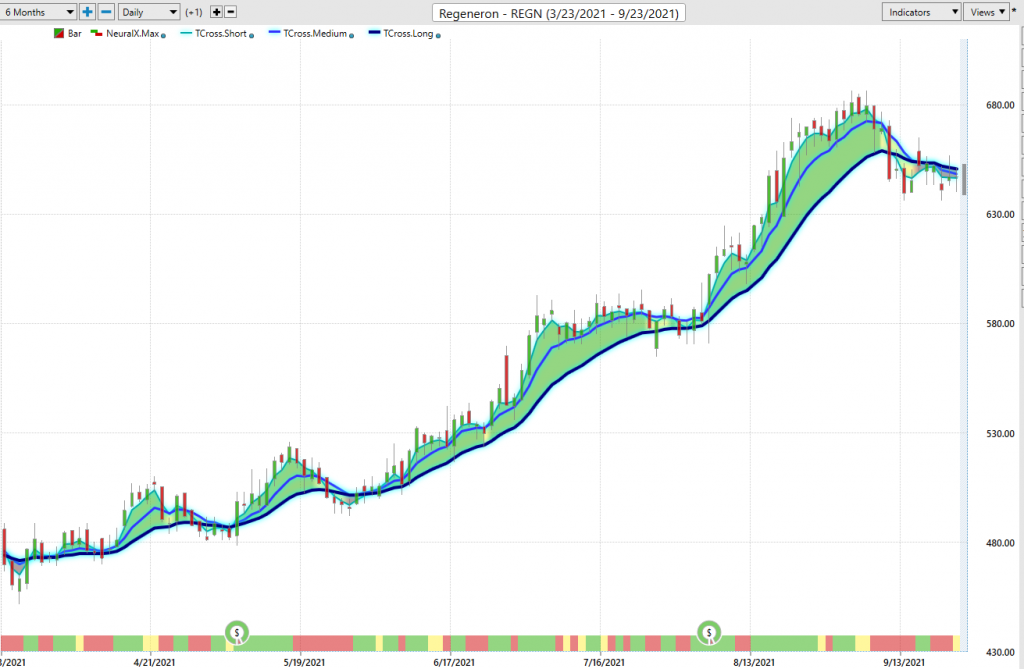1024x669 pixels.
Task: Click the 4/21/2021 date axis label
Action: click(154, 662)
